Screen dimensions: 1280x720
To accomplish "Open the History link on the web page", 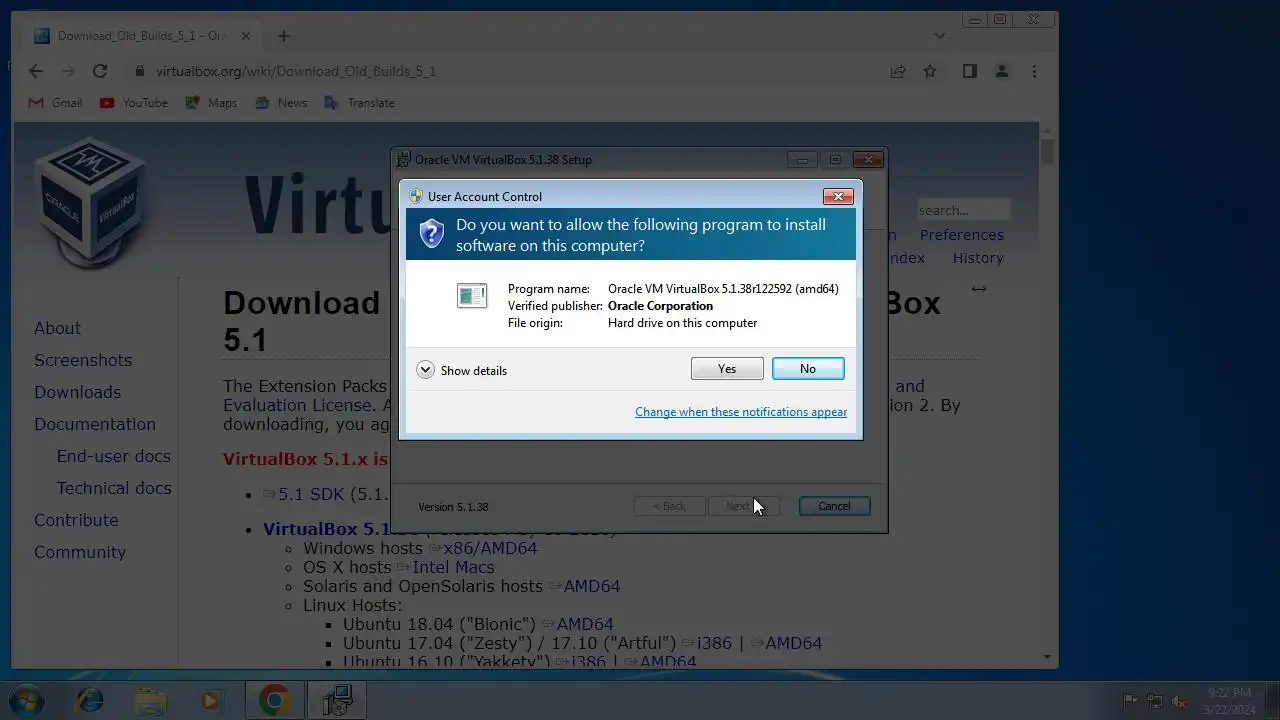I will [x=978, y=258].
